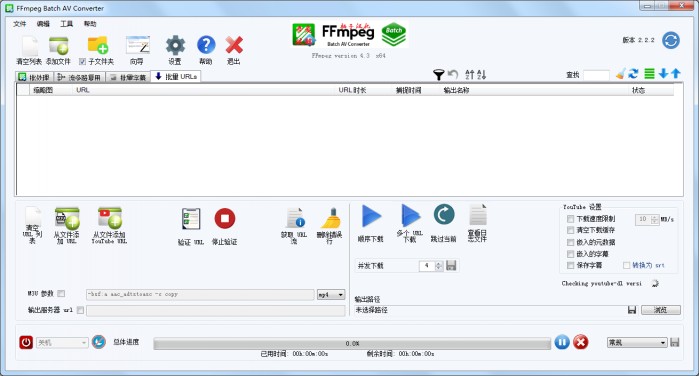Open the log file document icon
The image size is (699, 376).
pyautogui.click(x=477, y=215)
